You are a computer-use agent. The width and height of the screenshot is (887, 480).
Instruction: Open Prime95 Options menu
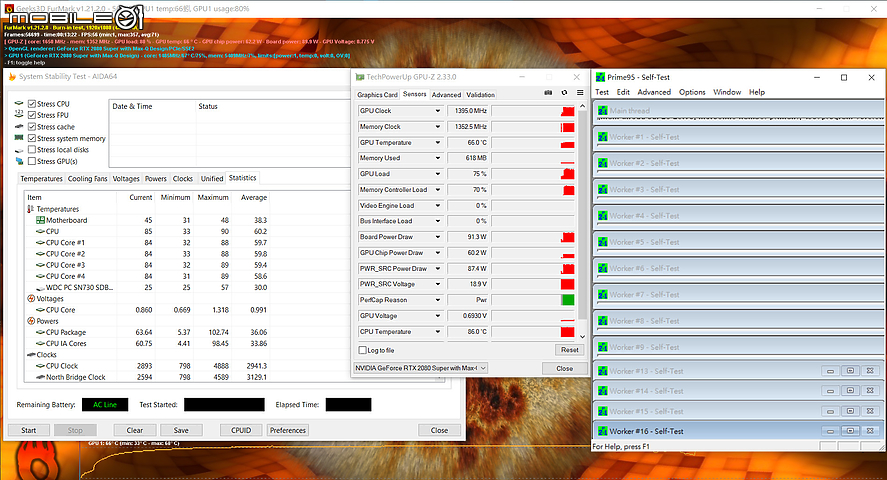(x=692, y=92)
